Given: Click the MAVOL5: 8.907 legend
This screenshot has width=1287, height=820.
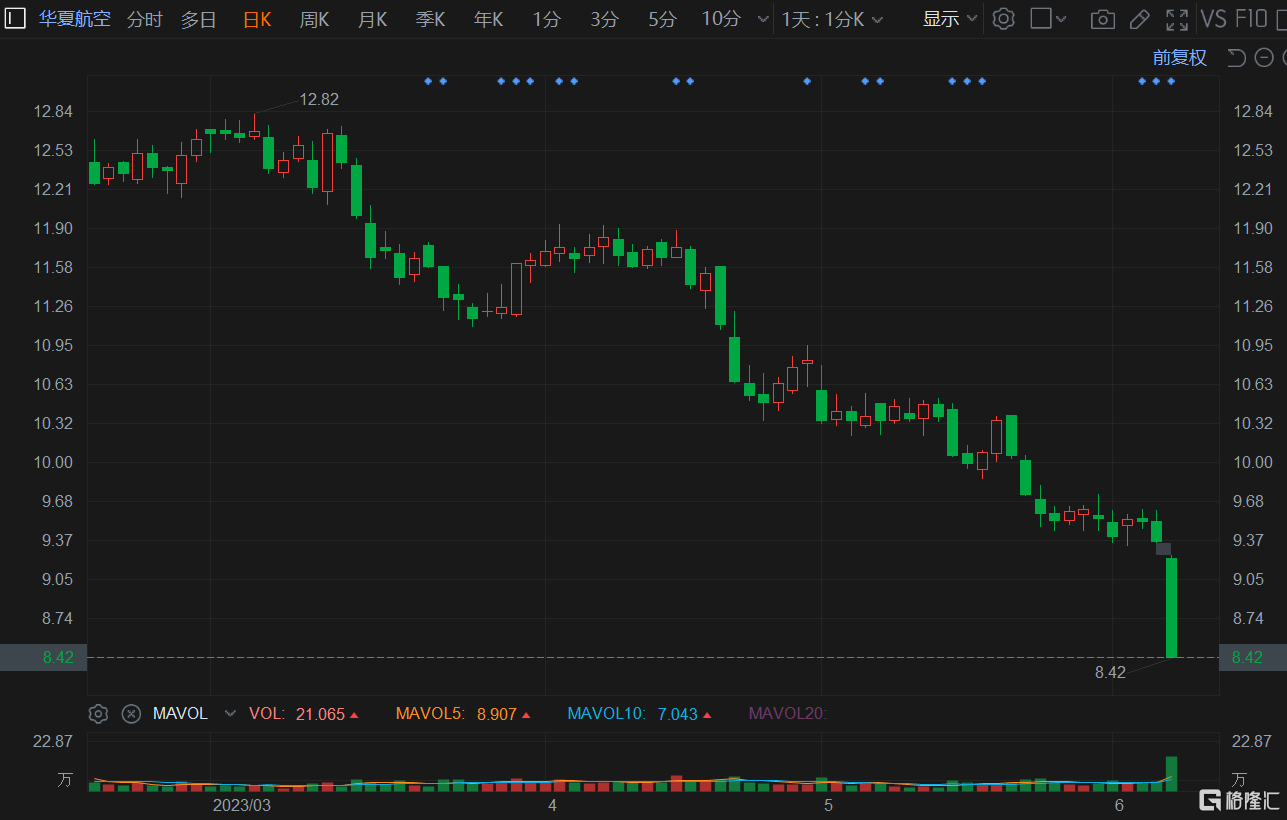Looking at the screenshot, I should (x=464, y=714).
